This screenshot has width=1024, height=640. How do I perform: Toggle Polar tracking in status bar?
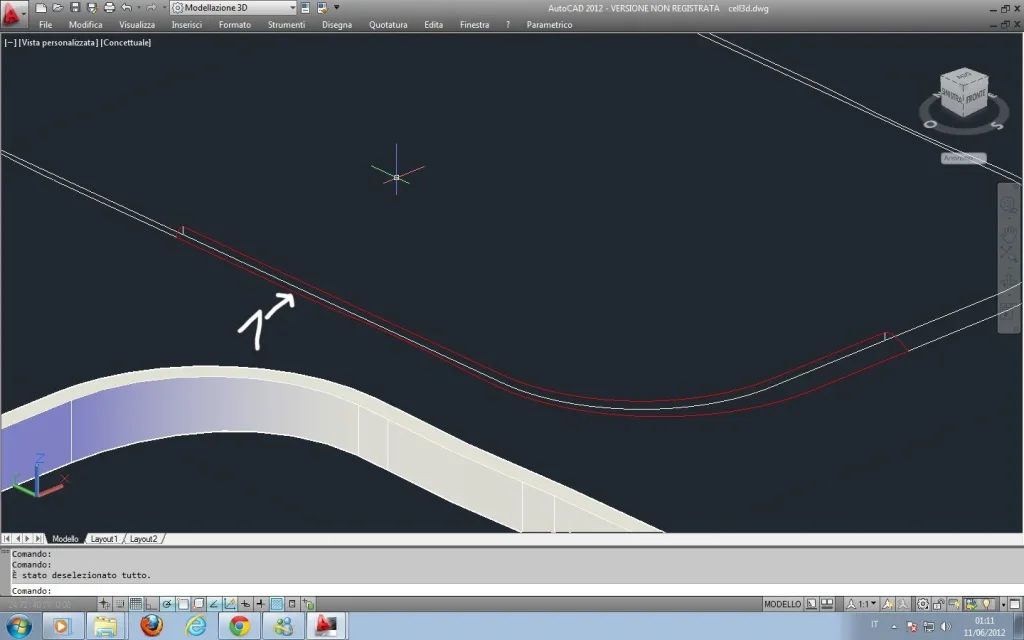tap(167, 604)
